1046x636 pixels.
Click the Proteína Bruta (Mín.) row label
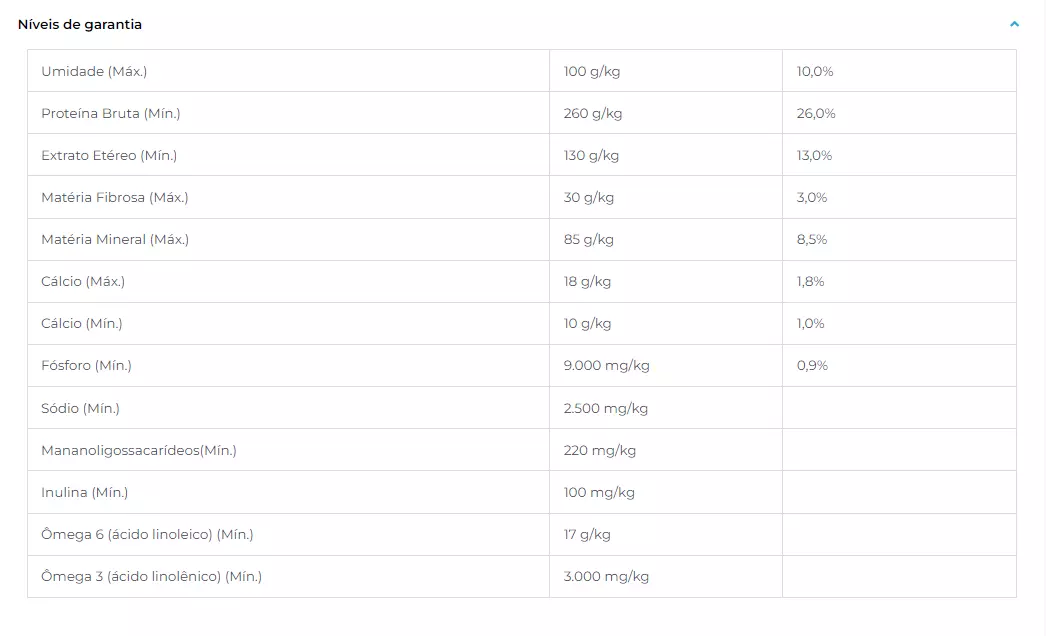pos(111,113)
